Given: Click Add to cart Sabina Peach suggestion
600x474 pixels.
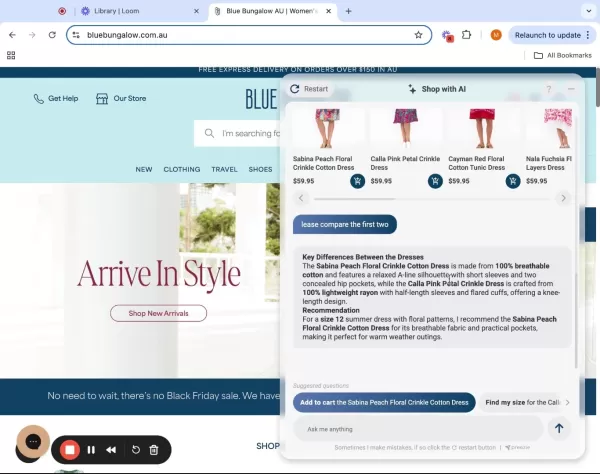Looking at the screenshot, I should [384, 402].
